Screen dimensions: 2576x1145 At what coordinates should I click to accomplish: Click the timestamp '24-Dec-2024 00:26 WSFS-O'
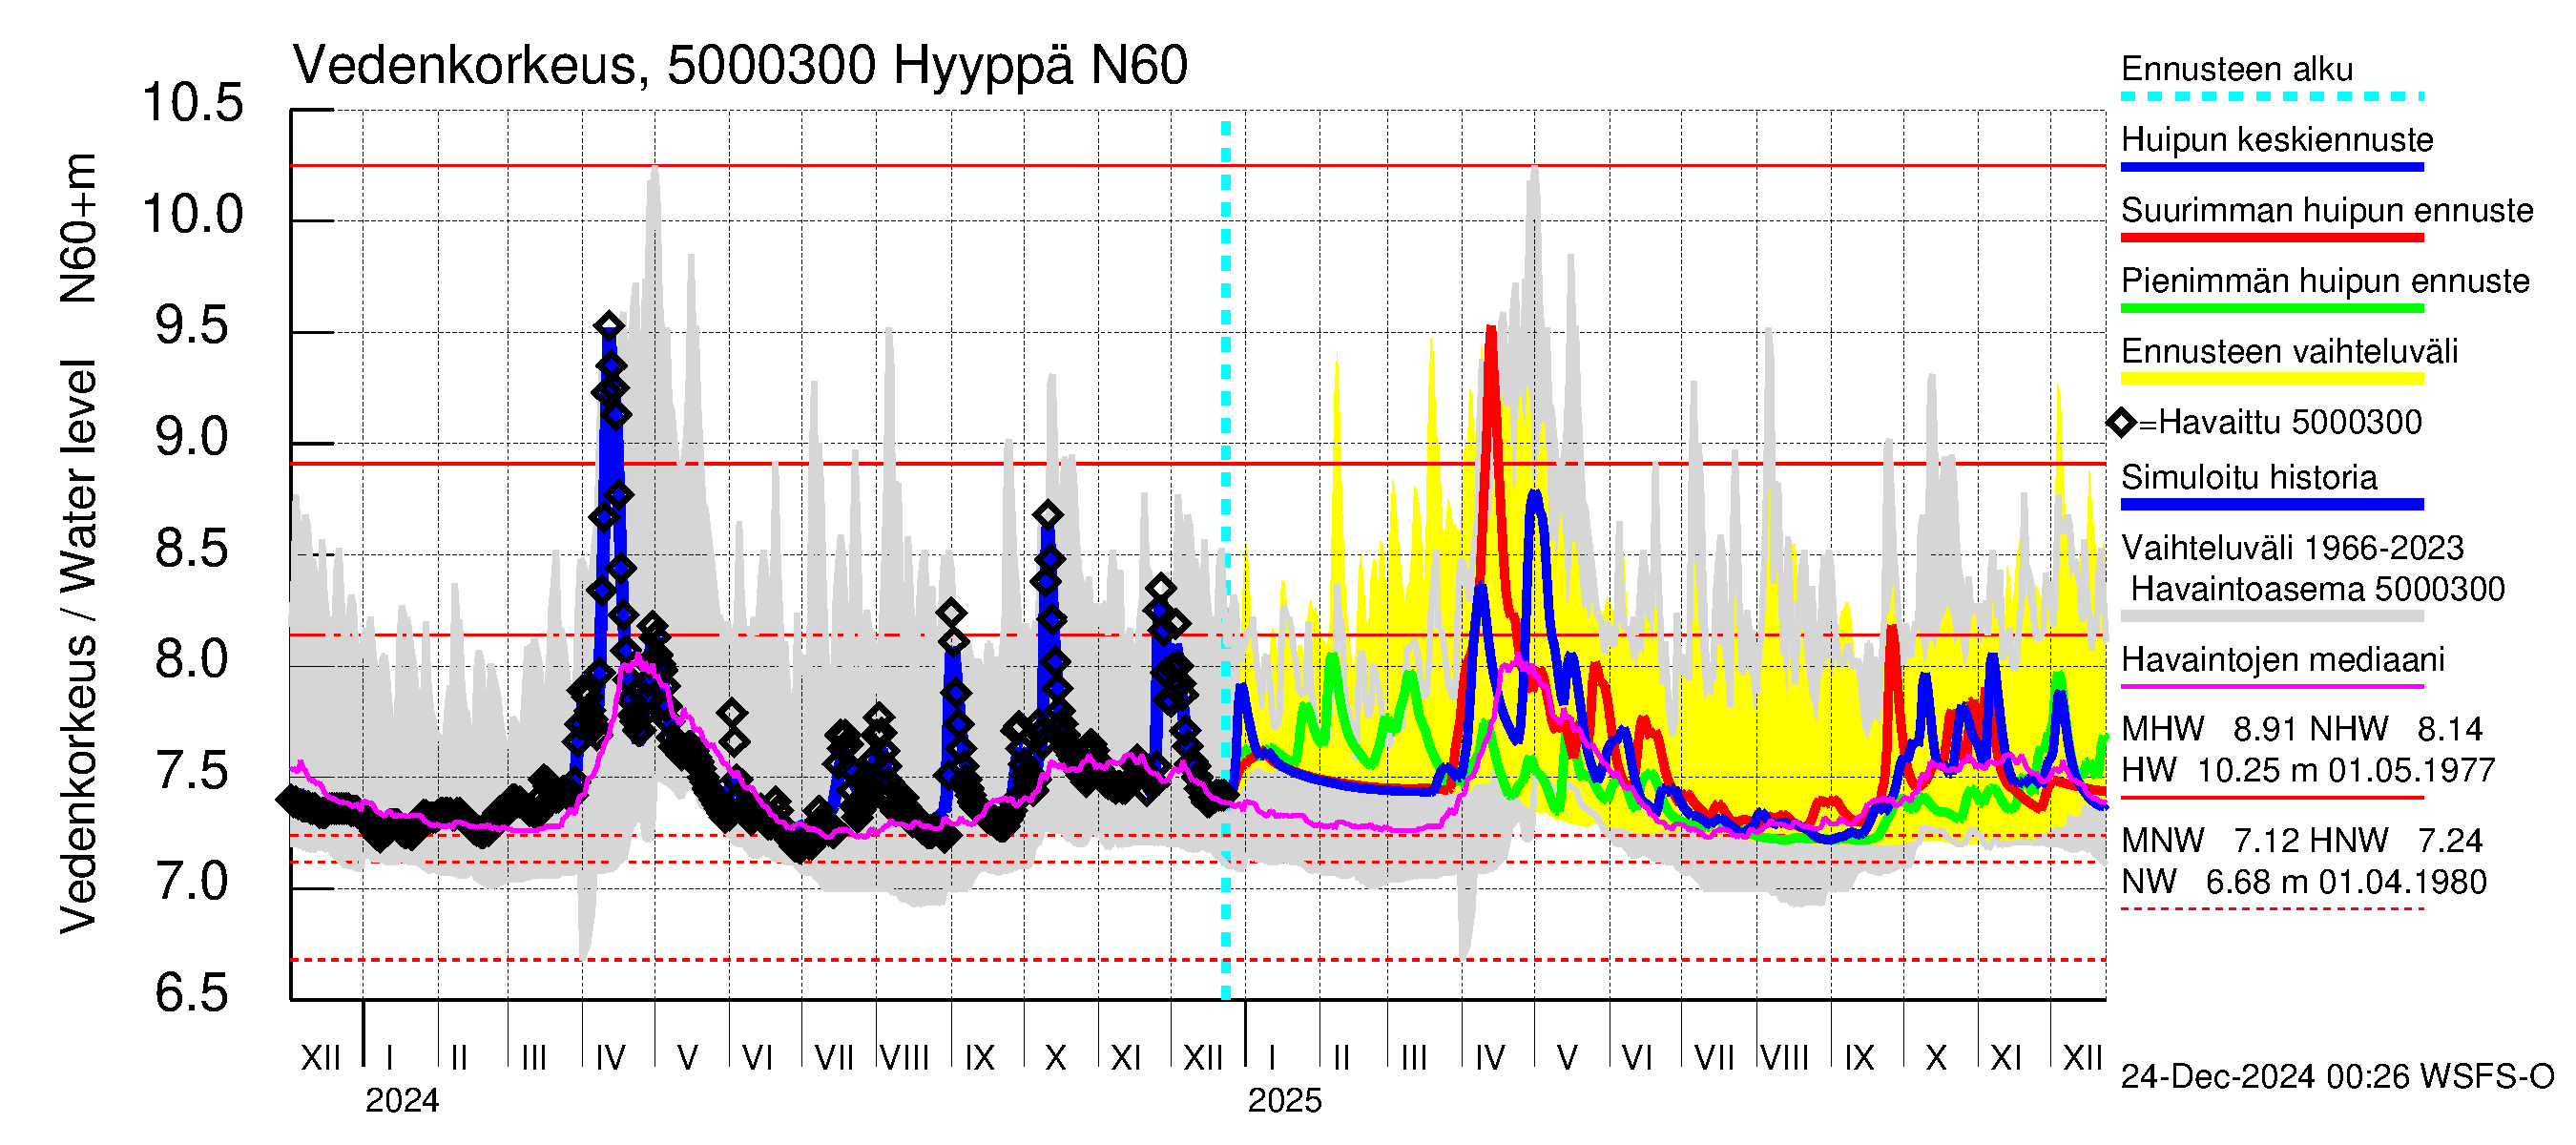tap(2337, 1076)
